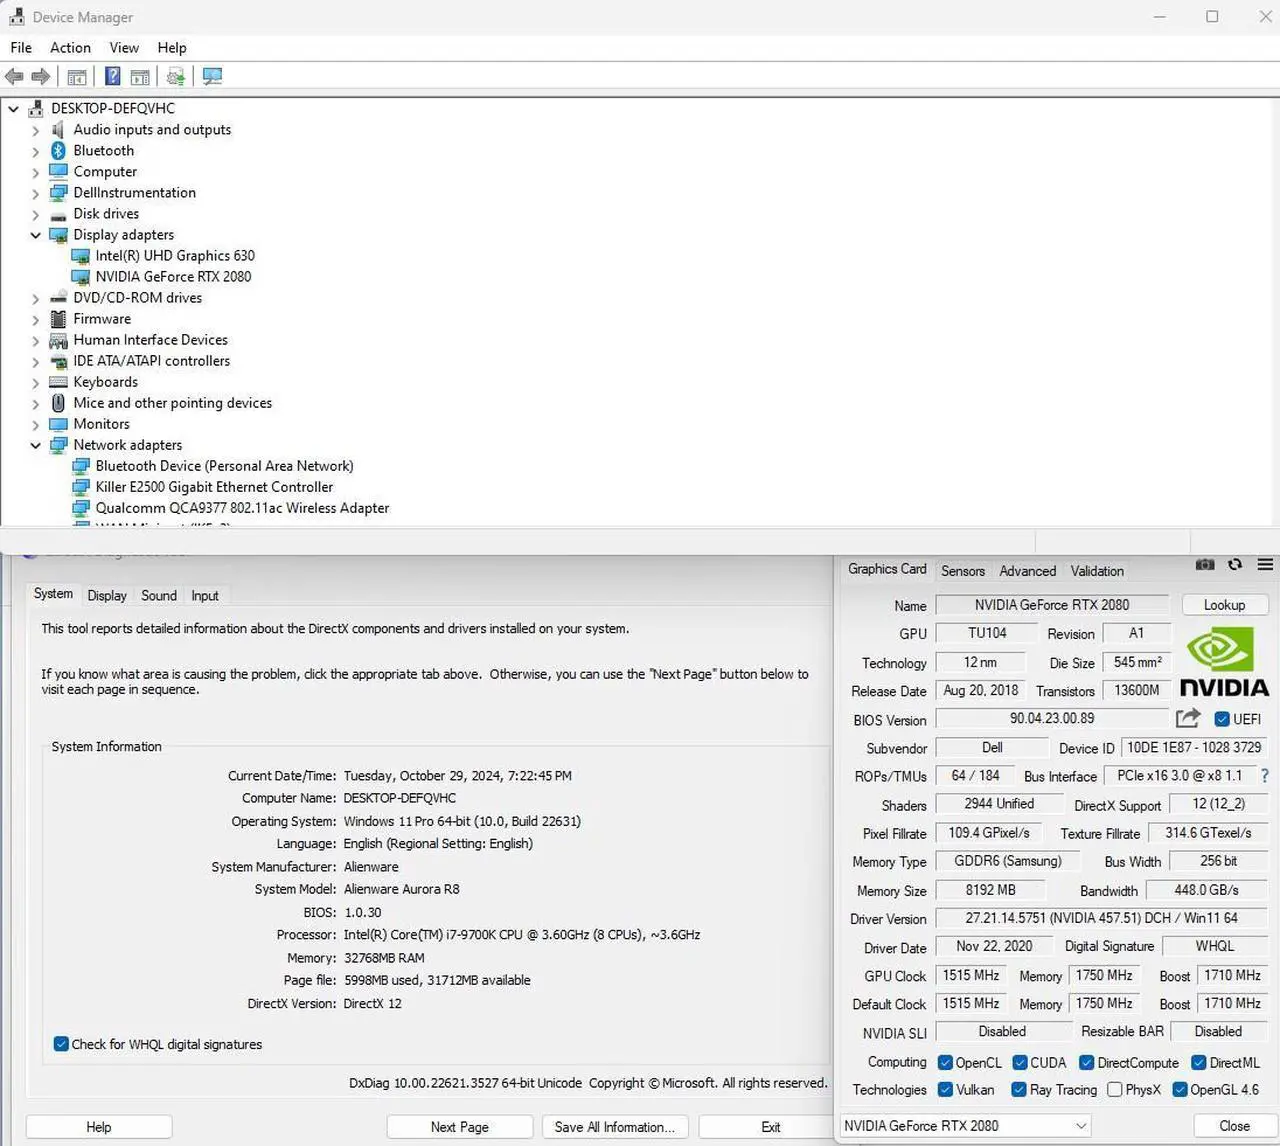
Task: Toggle the OpenCL checkbox
Action: tap(945, 1062)
